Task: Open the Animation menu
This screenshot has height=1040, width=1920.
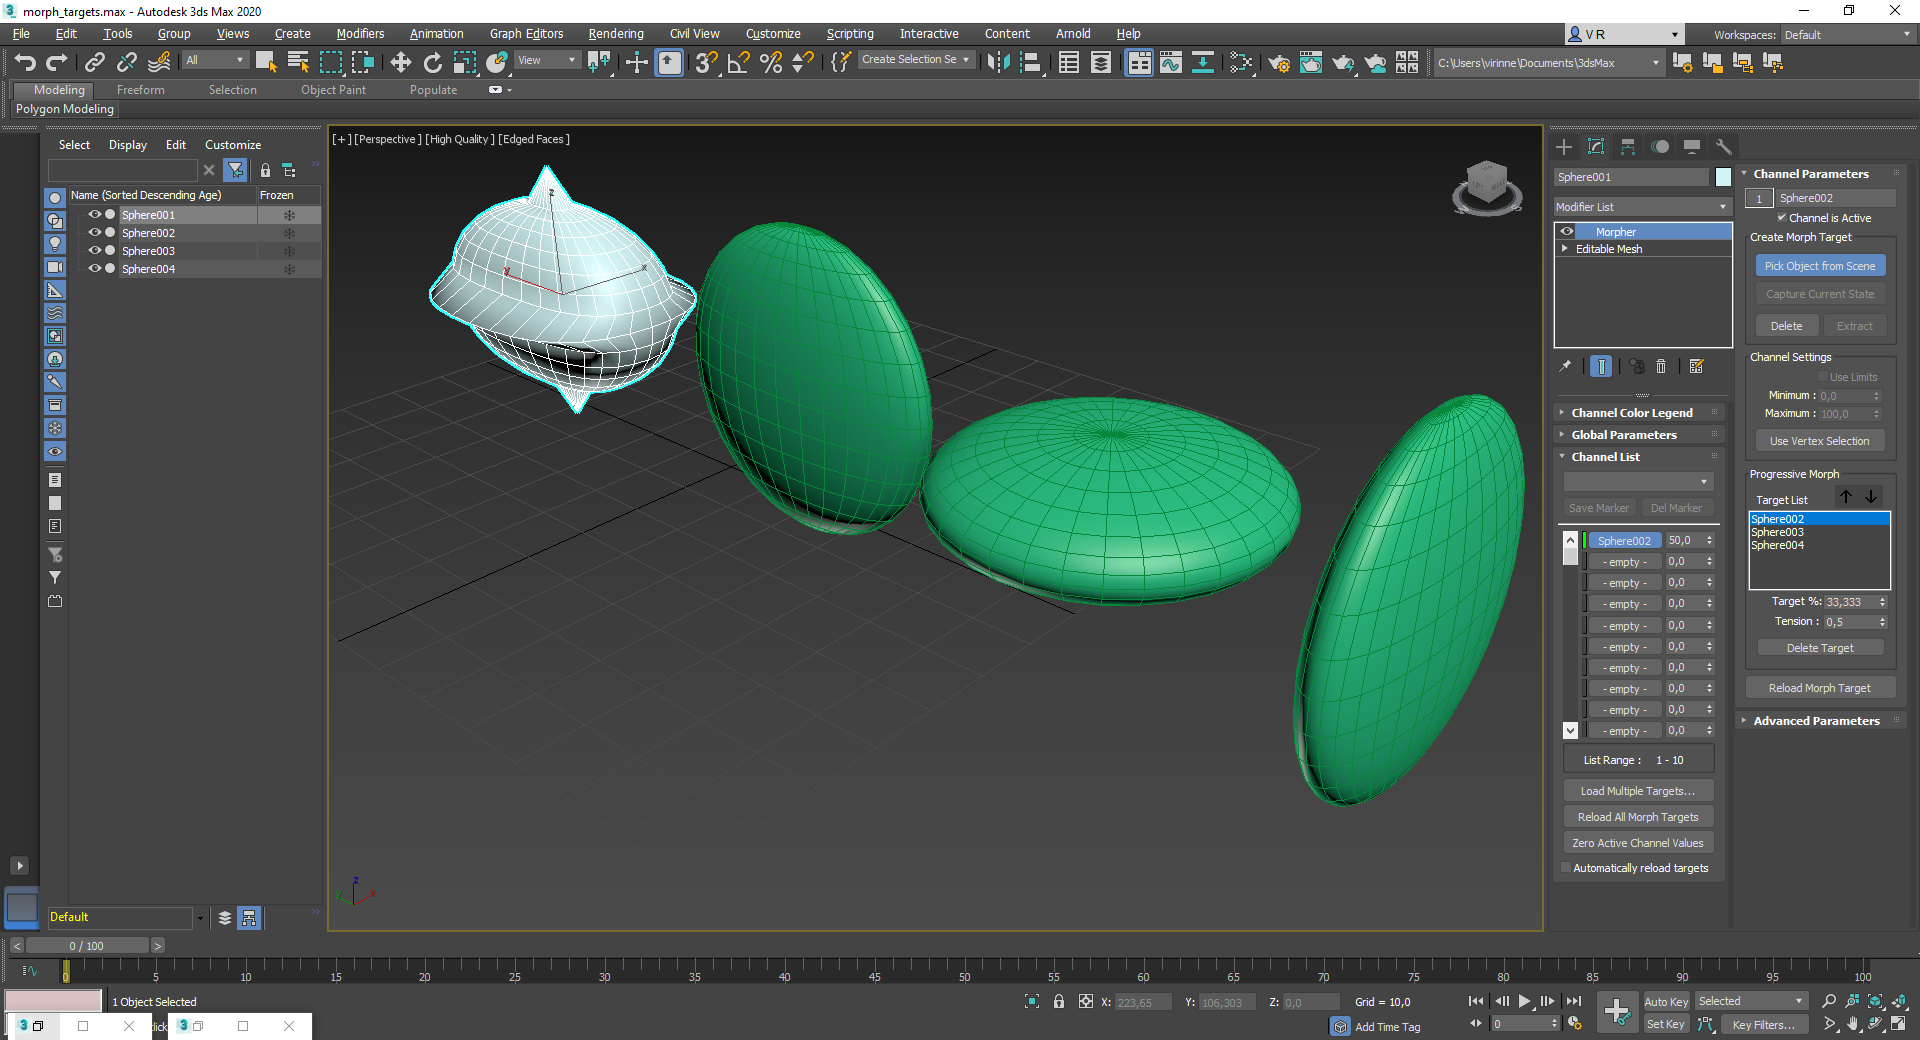Action: click(x=436, y=33)
